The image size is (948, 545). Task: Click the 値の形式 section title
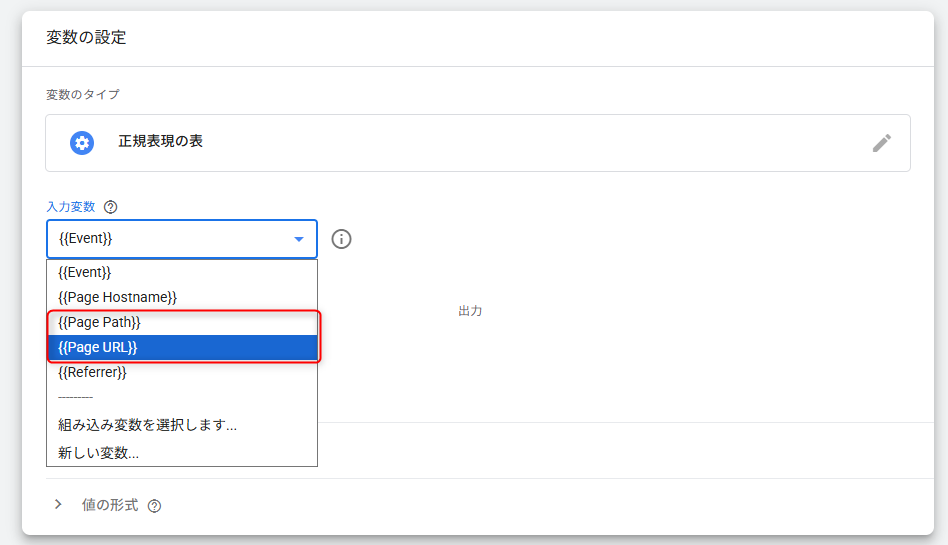pos(110,505)
